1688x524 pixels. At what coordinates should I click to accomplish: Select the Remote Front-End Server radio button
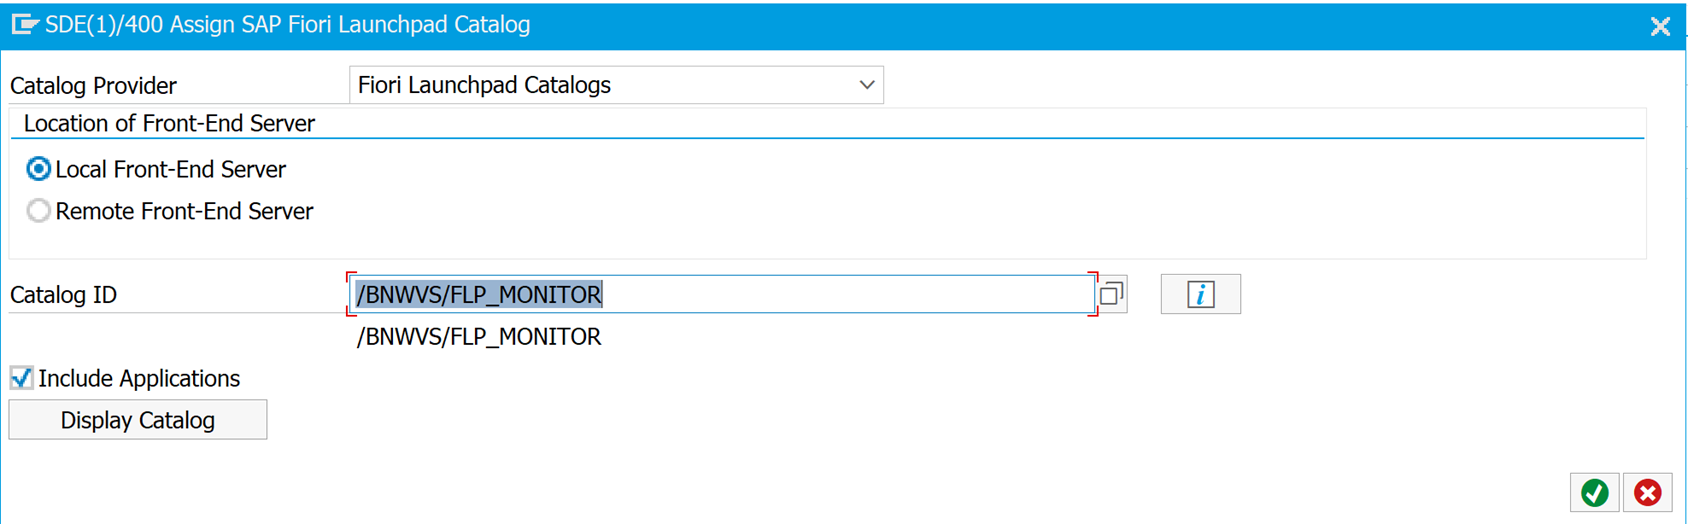[x=39, y=211]
